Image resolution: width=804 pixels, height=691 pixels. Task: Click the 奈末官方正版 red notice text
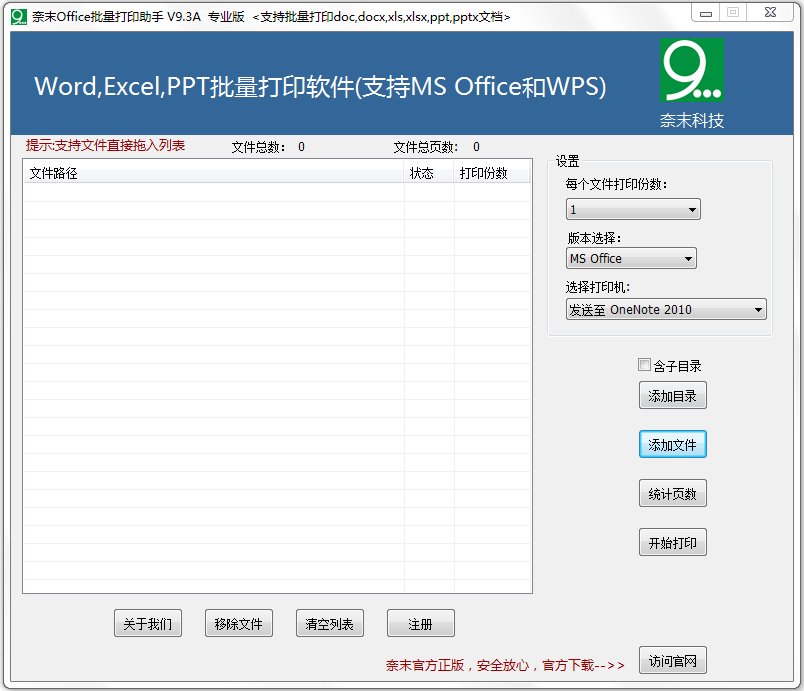click(505, 665)
